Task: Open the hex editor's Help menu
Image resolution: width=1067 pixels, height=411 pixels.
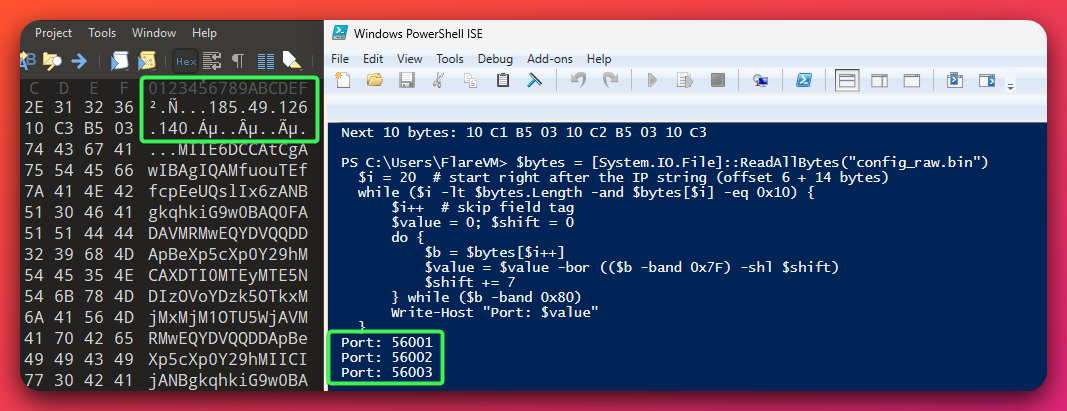Action: tap(204, 33)
